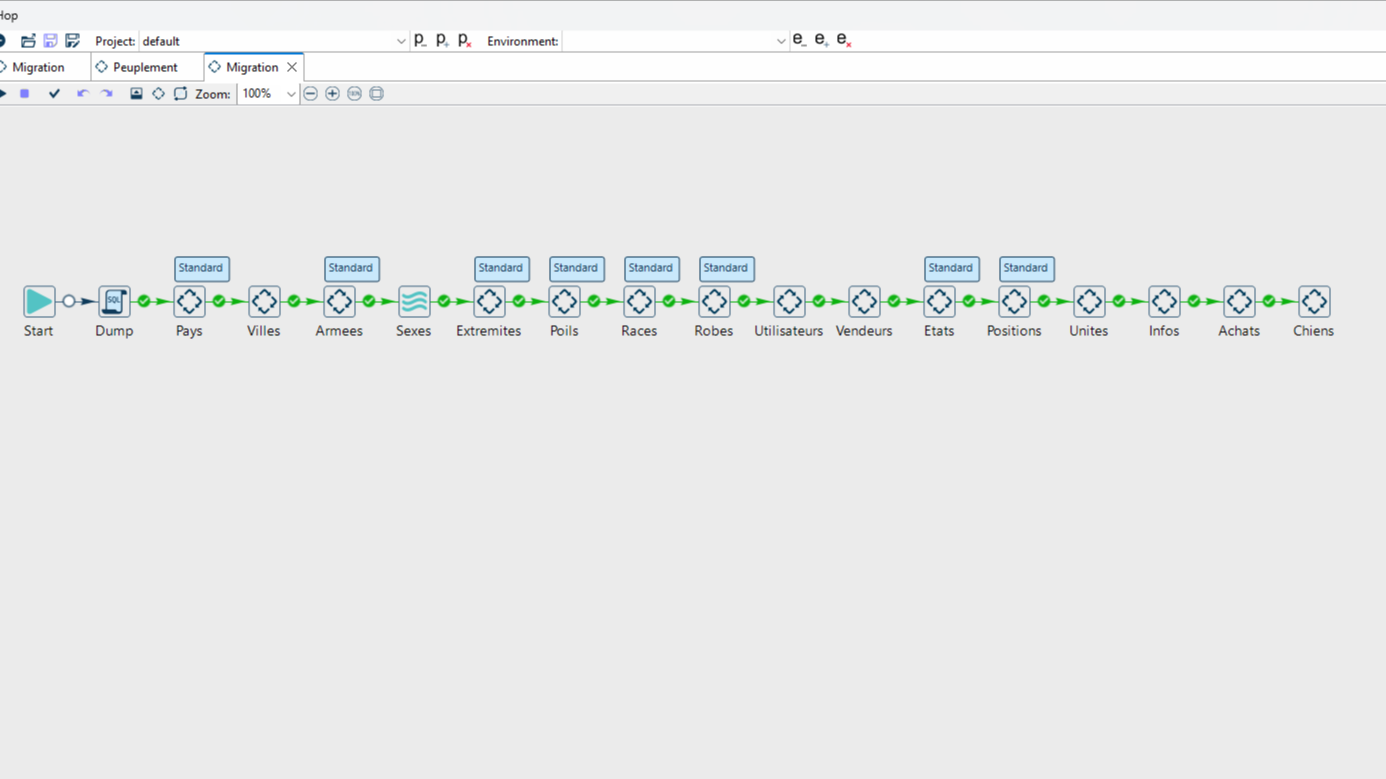Screen dimensions: 1386x779
Task: Close the active Migration tab
Action: point(292,67)
